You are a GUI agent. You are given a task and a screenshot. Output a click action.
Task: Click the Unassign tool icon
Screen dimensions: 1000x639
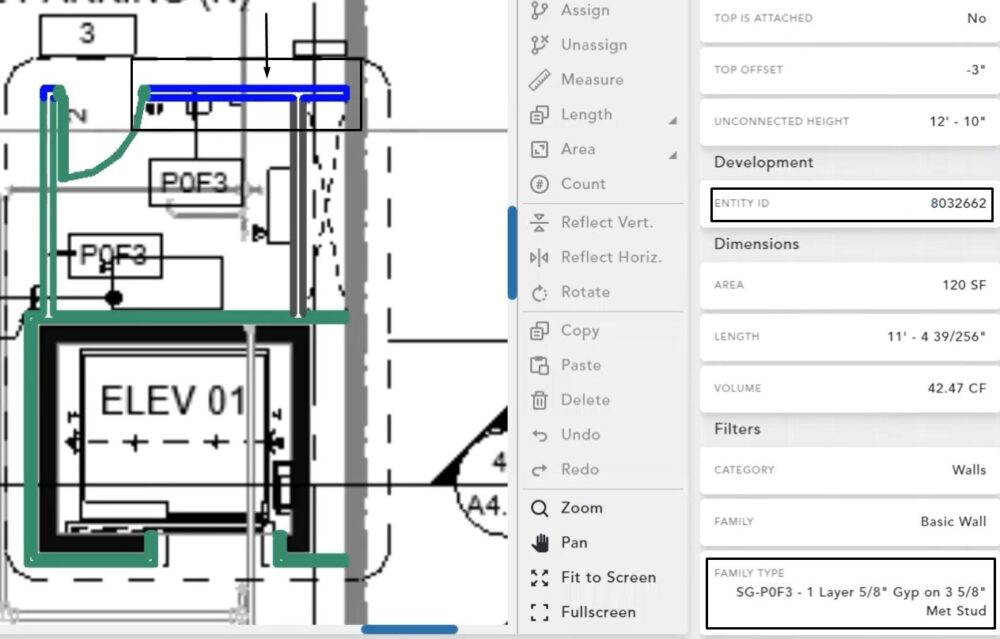[540, 45]
